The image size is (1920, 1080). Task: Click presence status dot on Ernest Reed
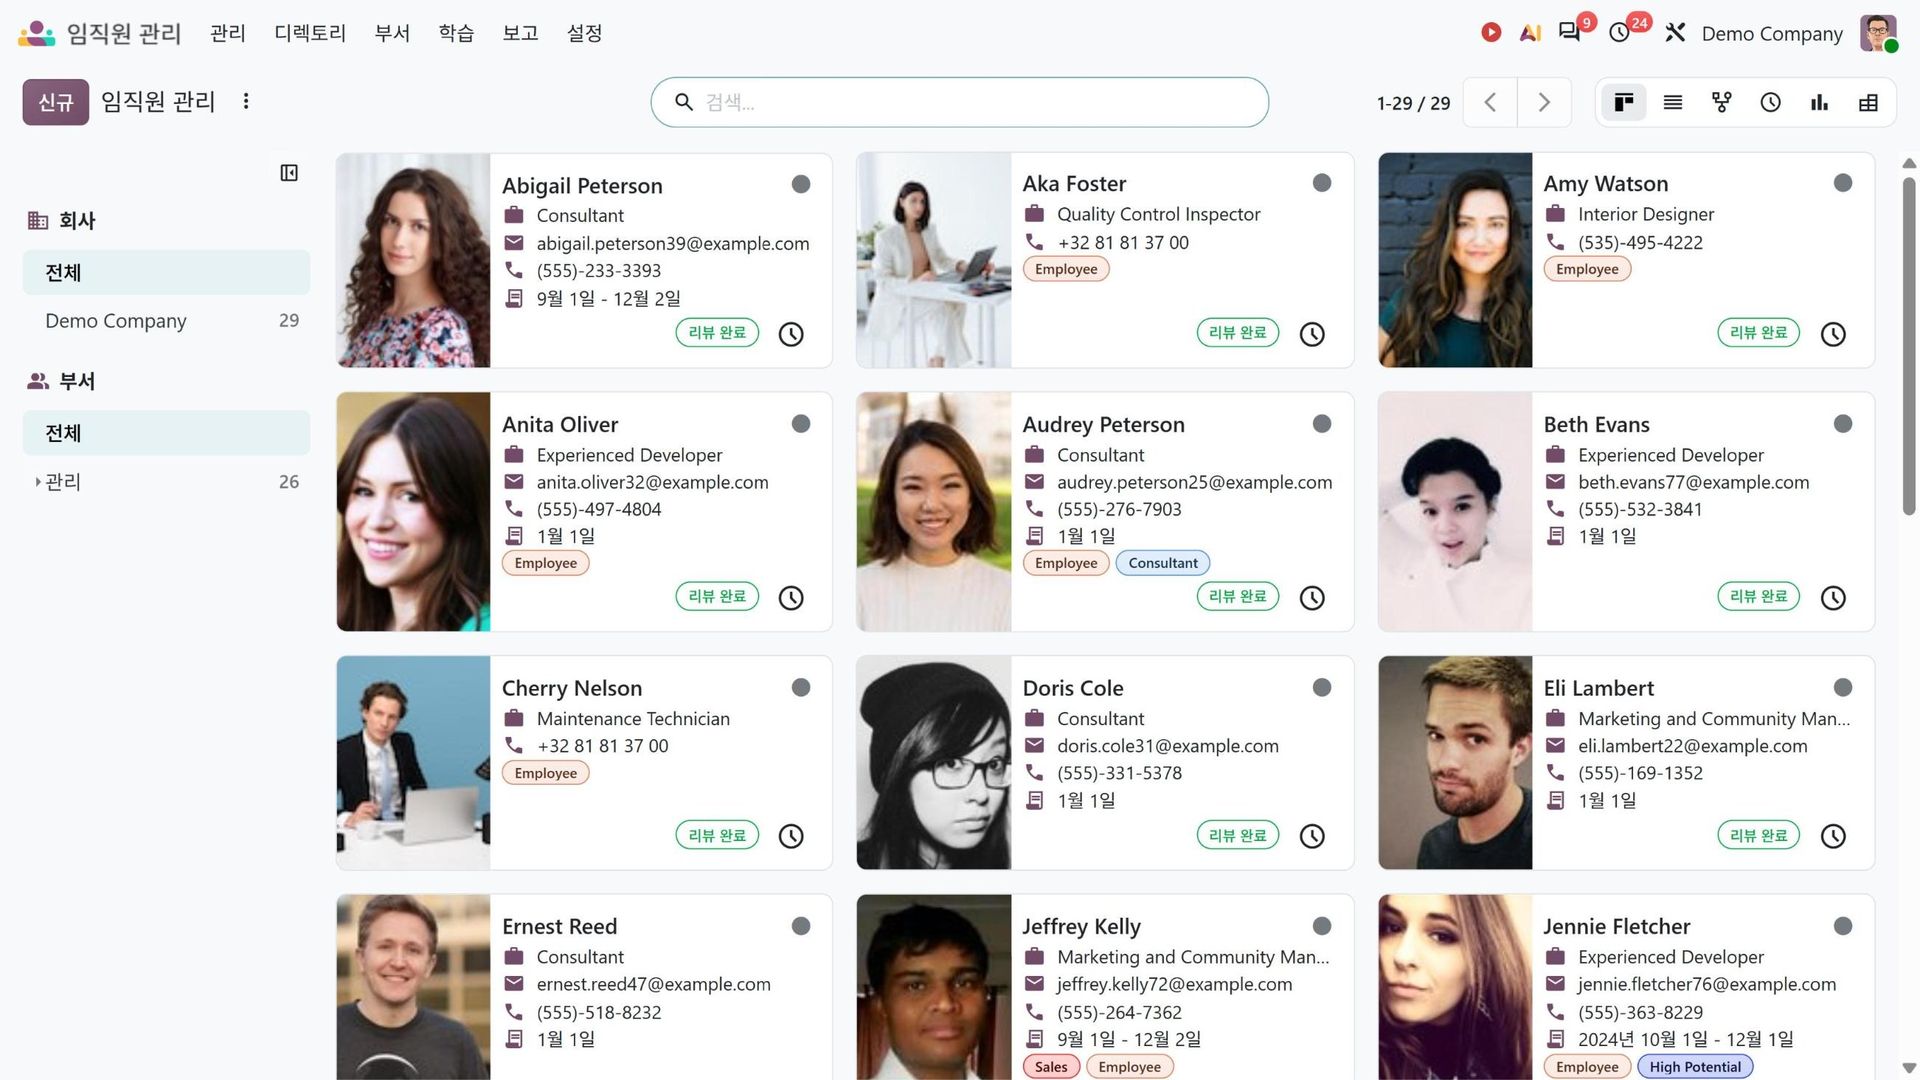point(801,927)
